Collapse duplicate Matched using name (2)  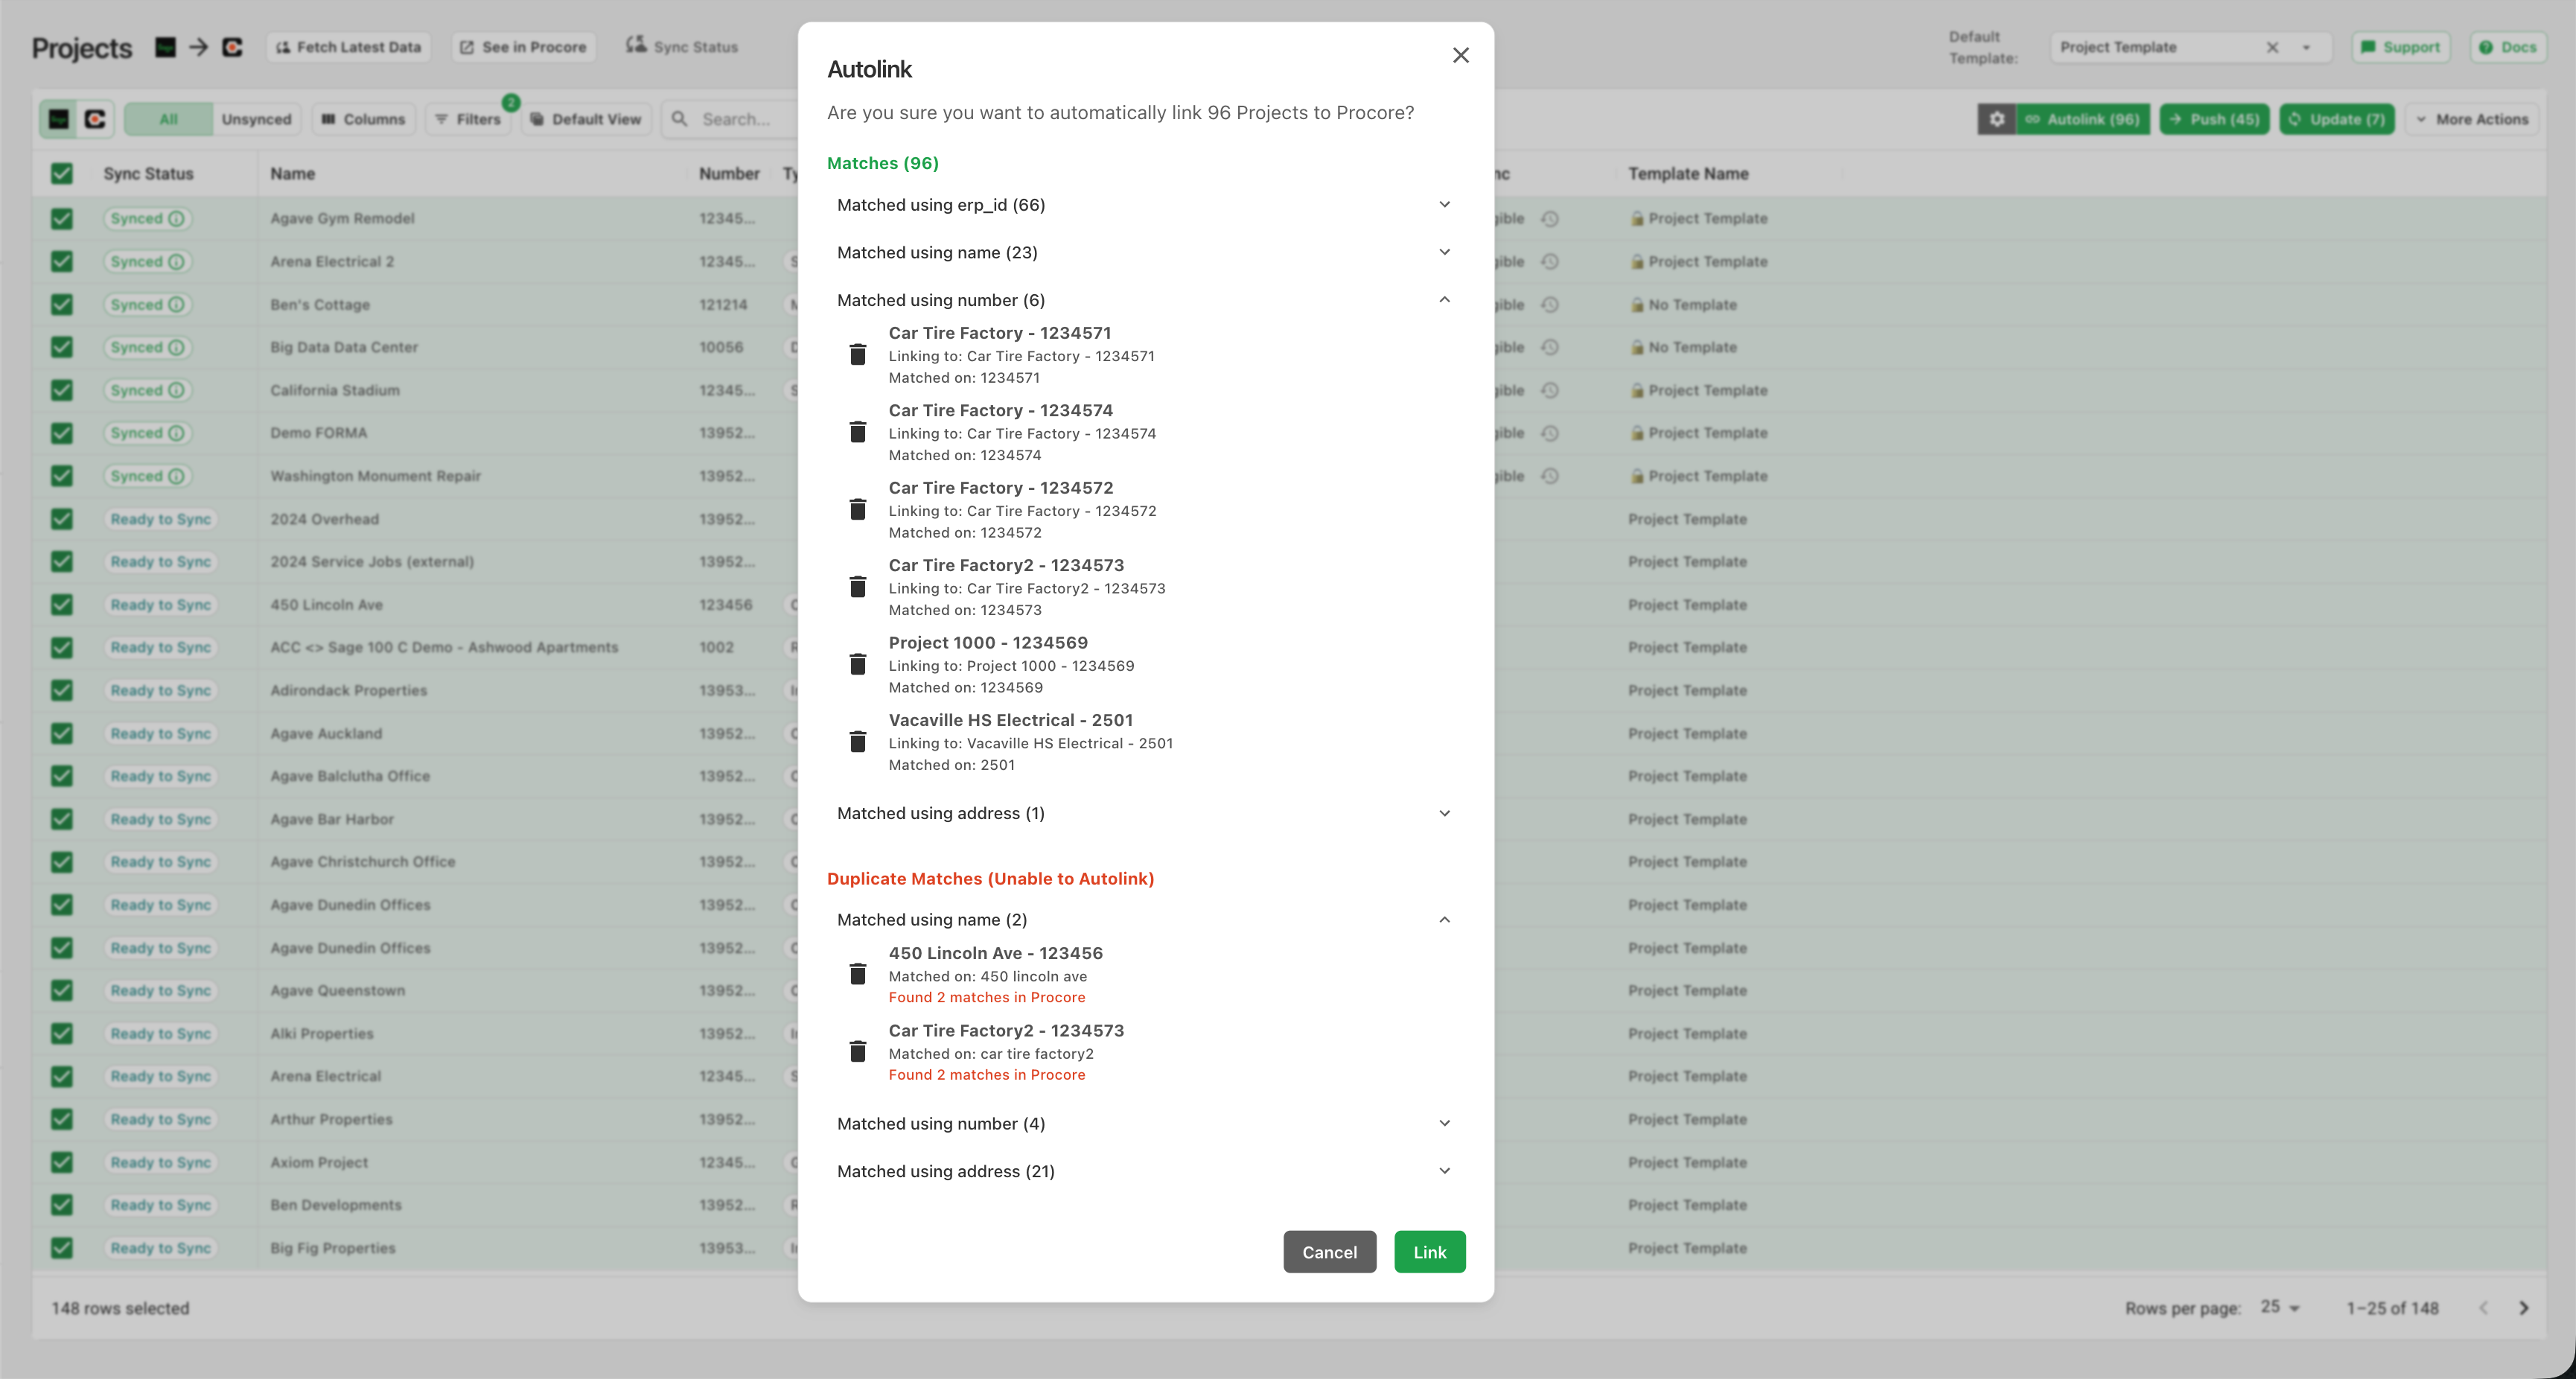[x=1145, y=920]
